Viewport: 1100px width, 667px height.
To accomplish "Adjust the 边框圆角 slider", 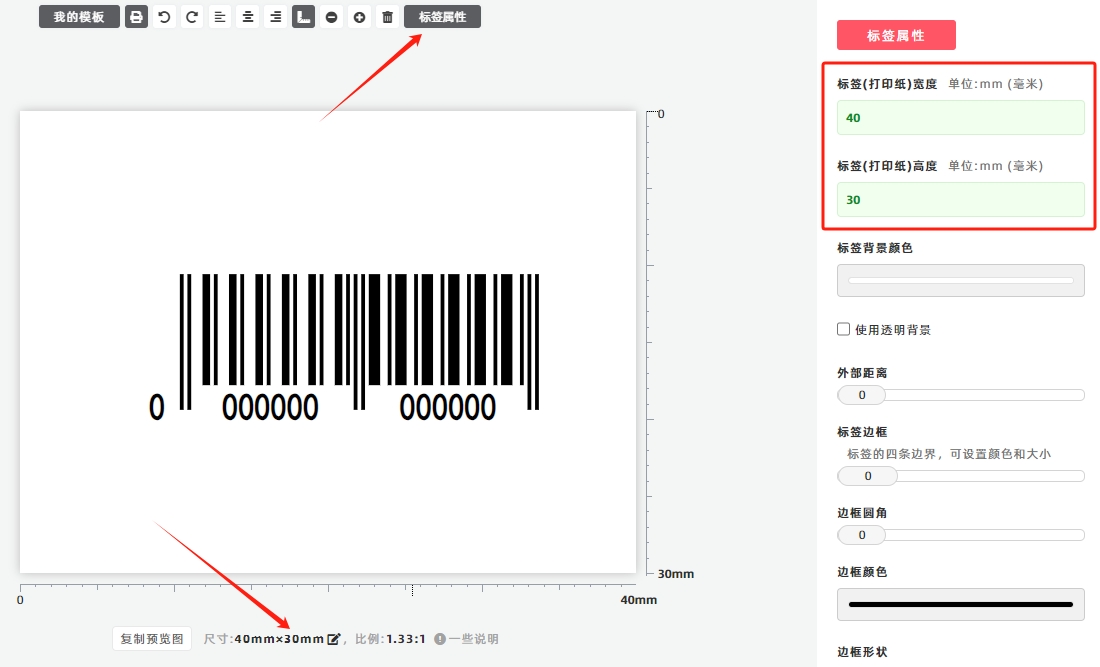I will (960, 535).
